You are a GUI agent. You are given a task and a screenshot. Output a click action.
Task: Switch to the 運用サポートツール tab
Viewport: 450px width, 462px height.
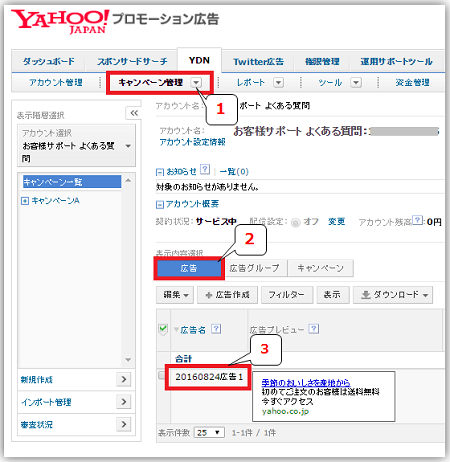coord(396,62)
